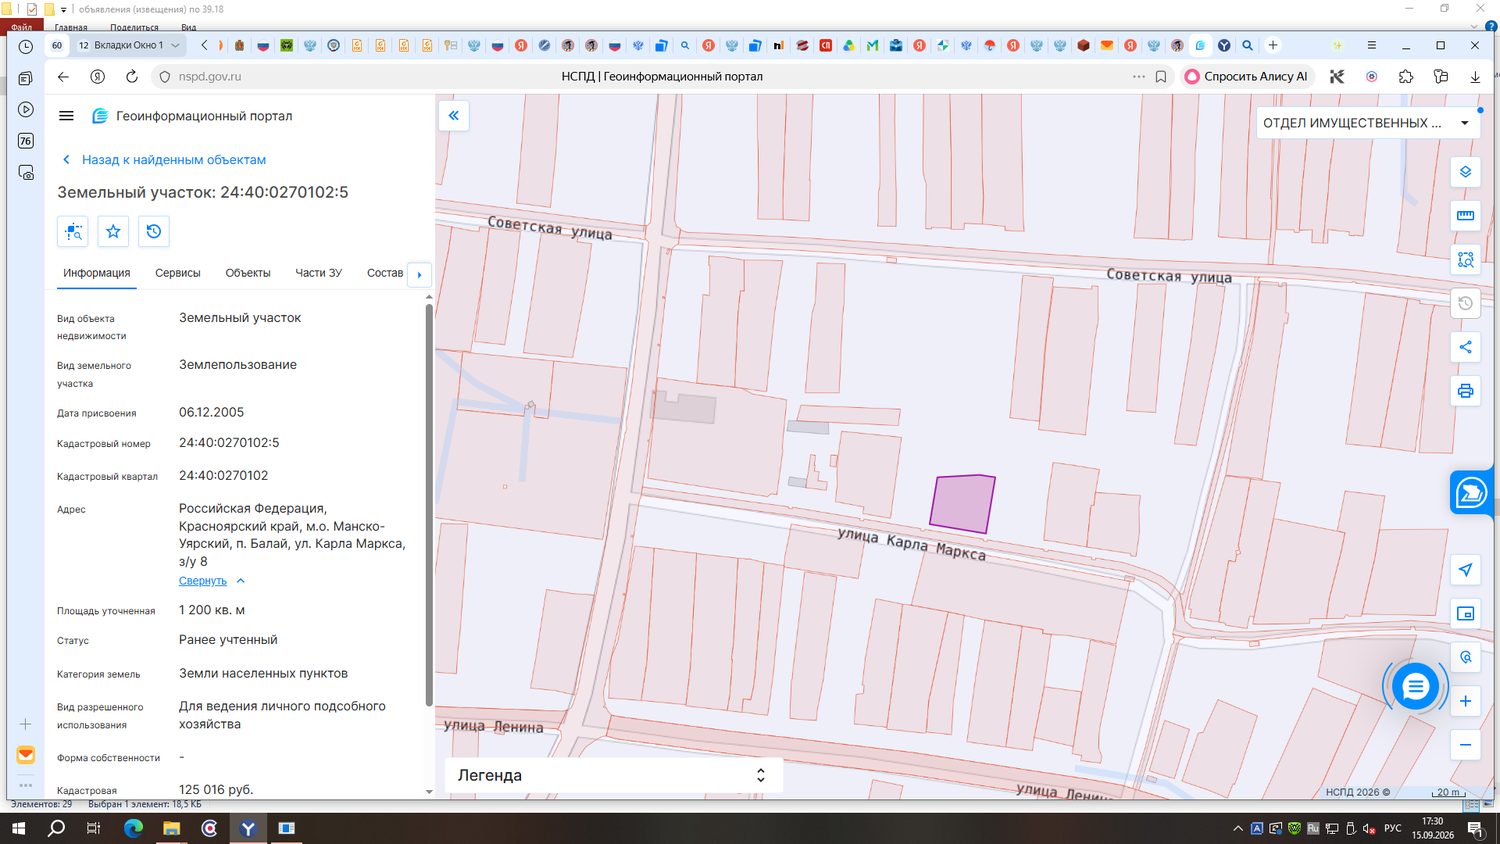Viewport: 1500px width, 844px height.
Task: Expand the Легенда panel
Action: [x=613, y=775]
